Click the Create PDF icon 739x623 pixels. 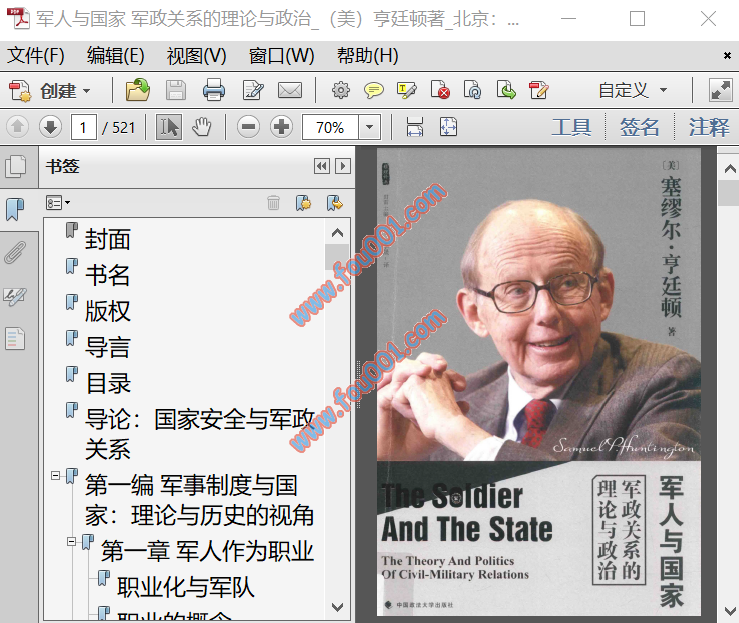tap(20, 90)
